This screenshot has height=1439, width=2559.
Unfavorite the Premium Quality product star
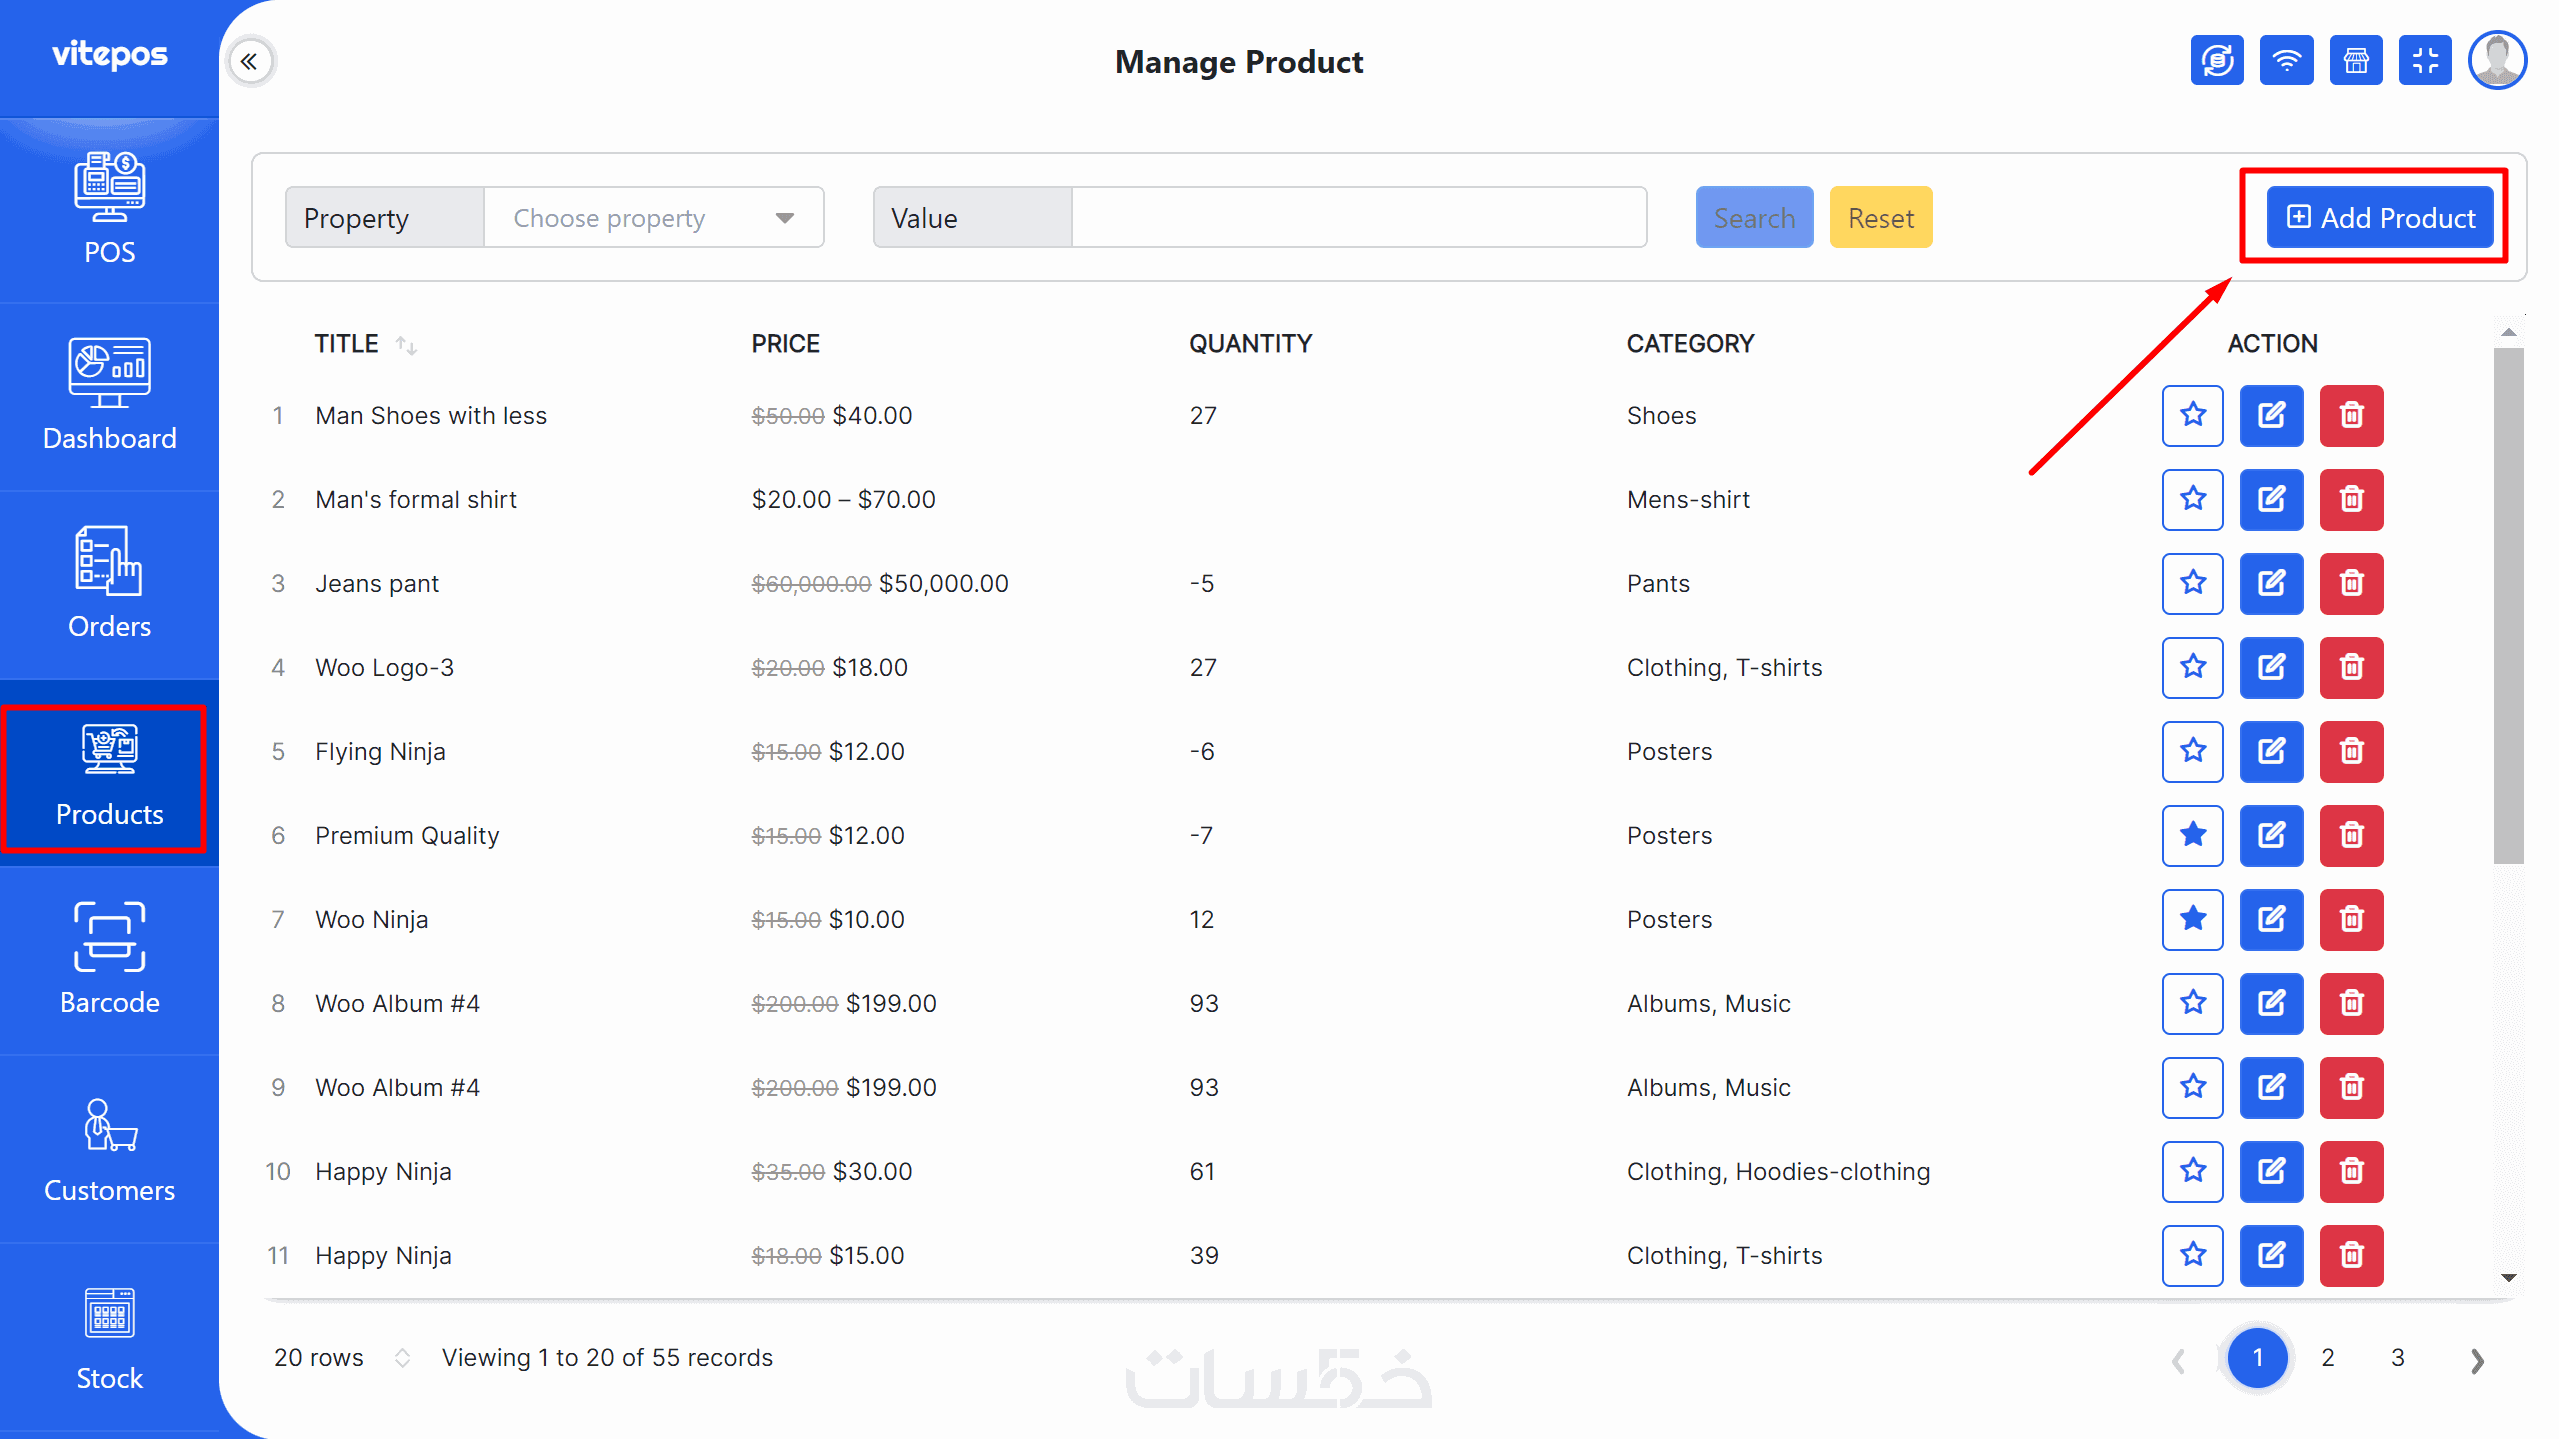[x=2192, y=835]
